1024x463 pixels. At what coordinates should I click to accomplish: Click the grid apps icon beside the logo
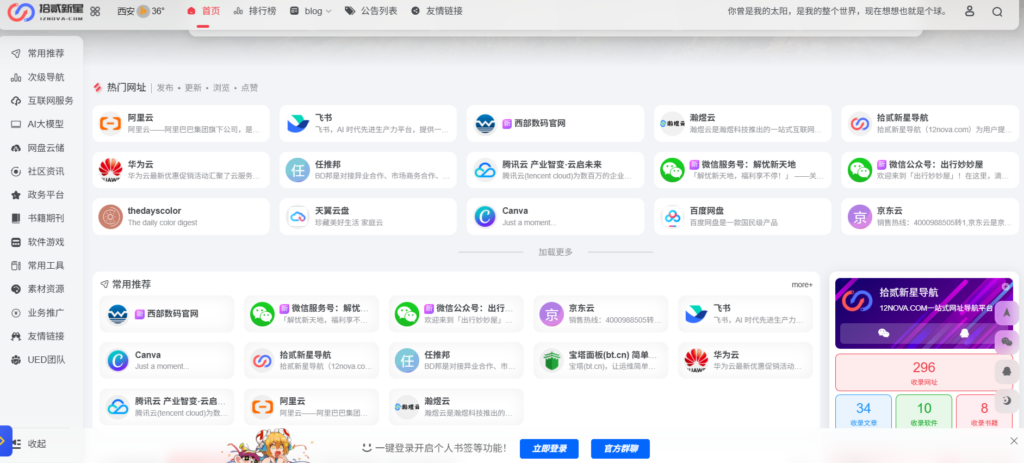click(x=95, y=12)
